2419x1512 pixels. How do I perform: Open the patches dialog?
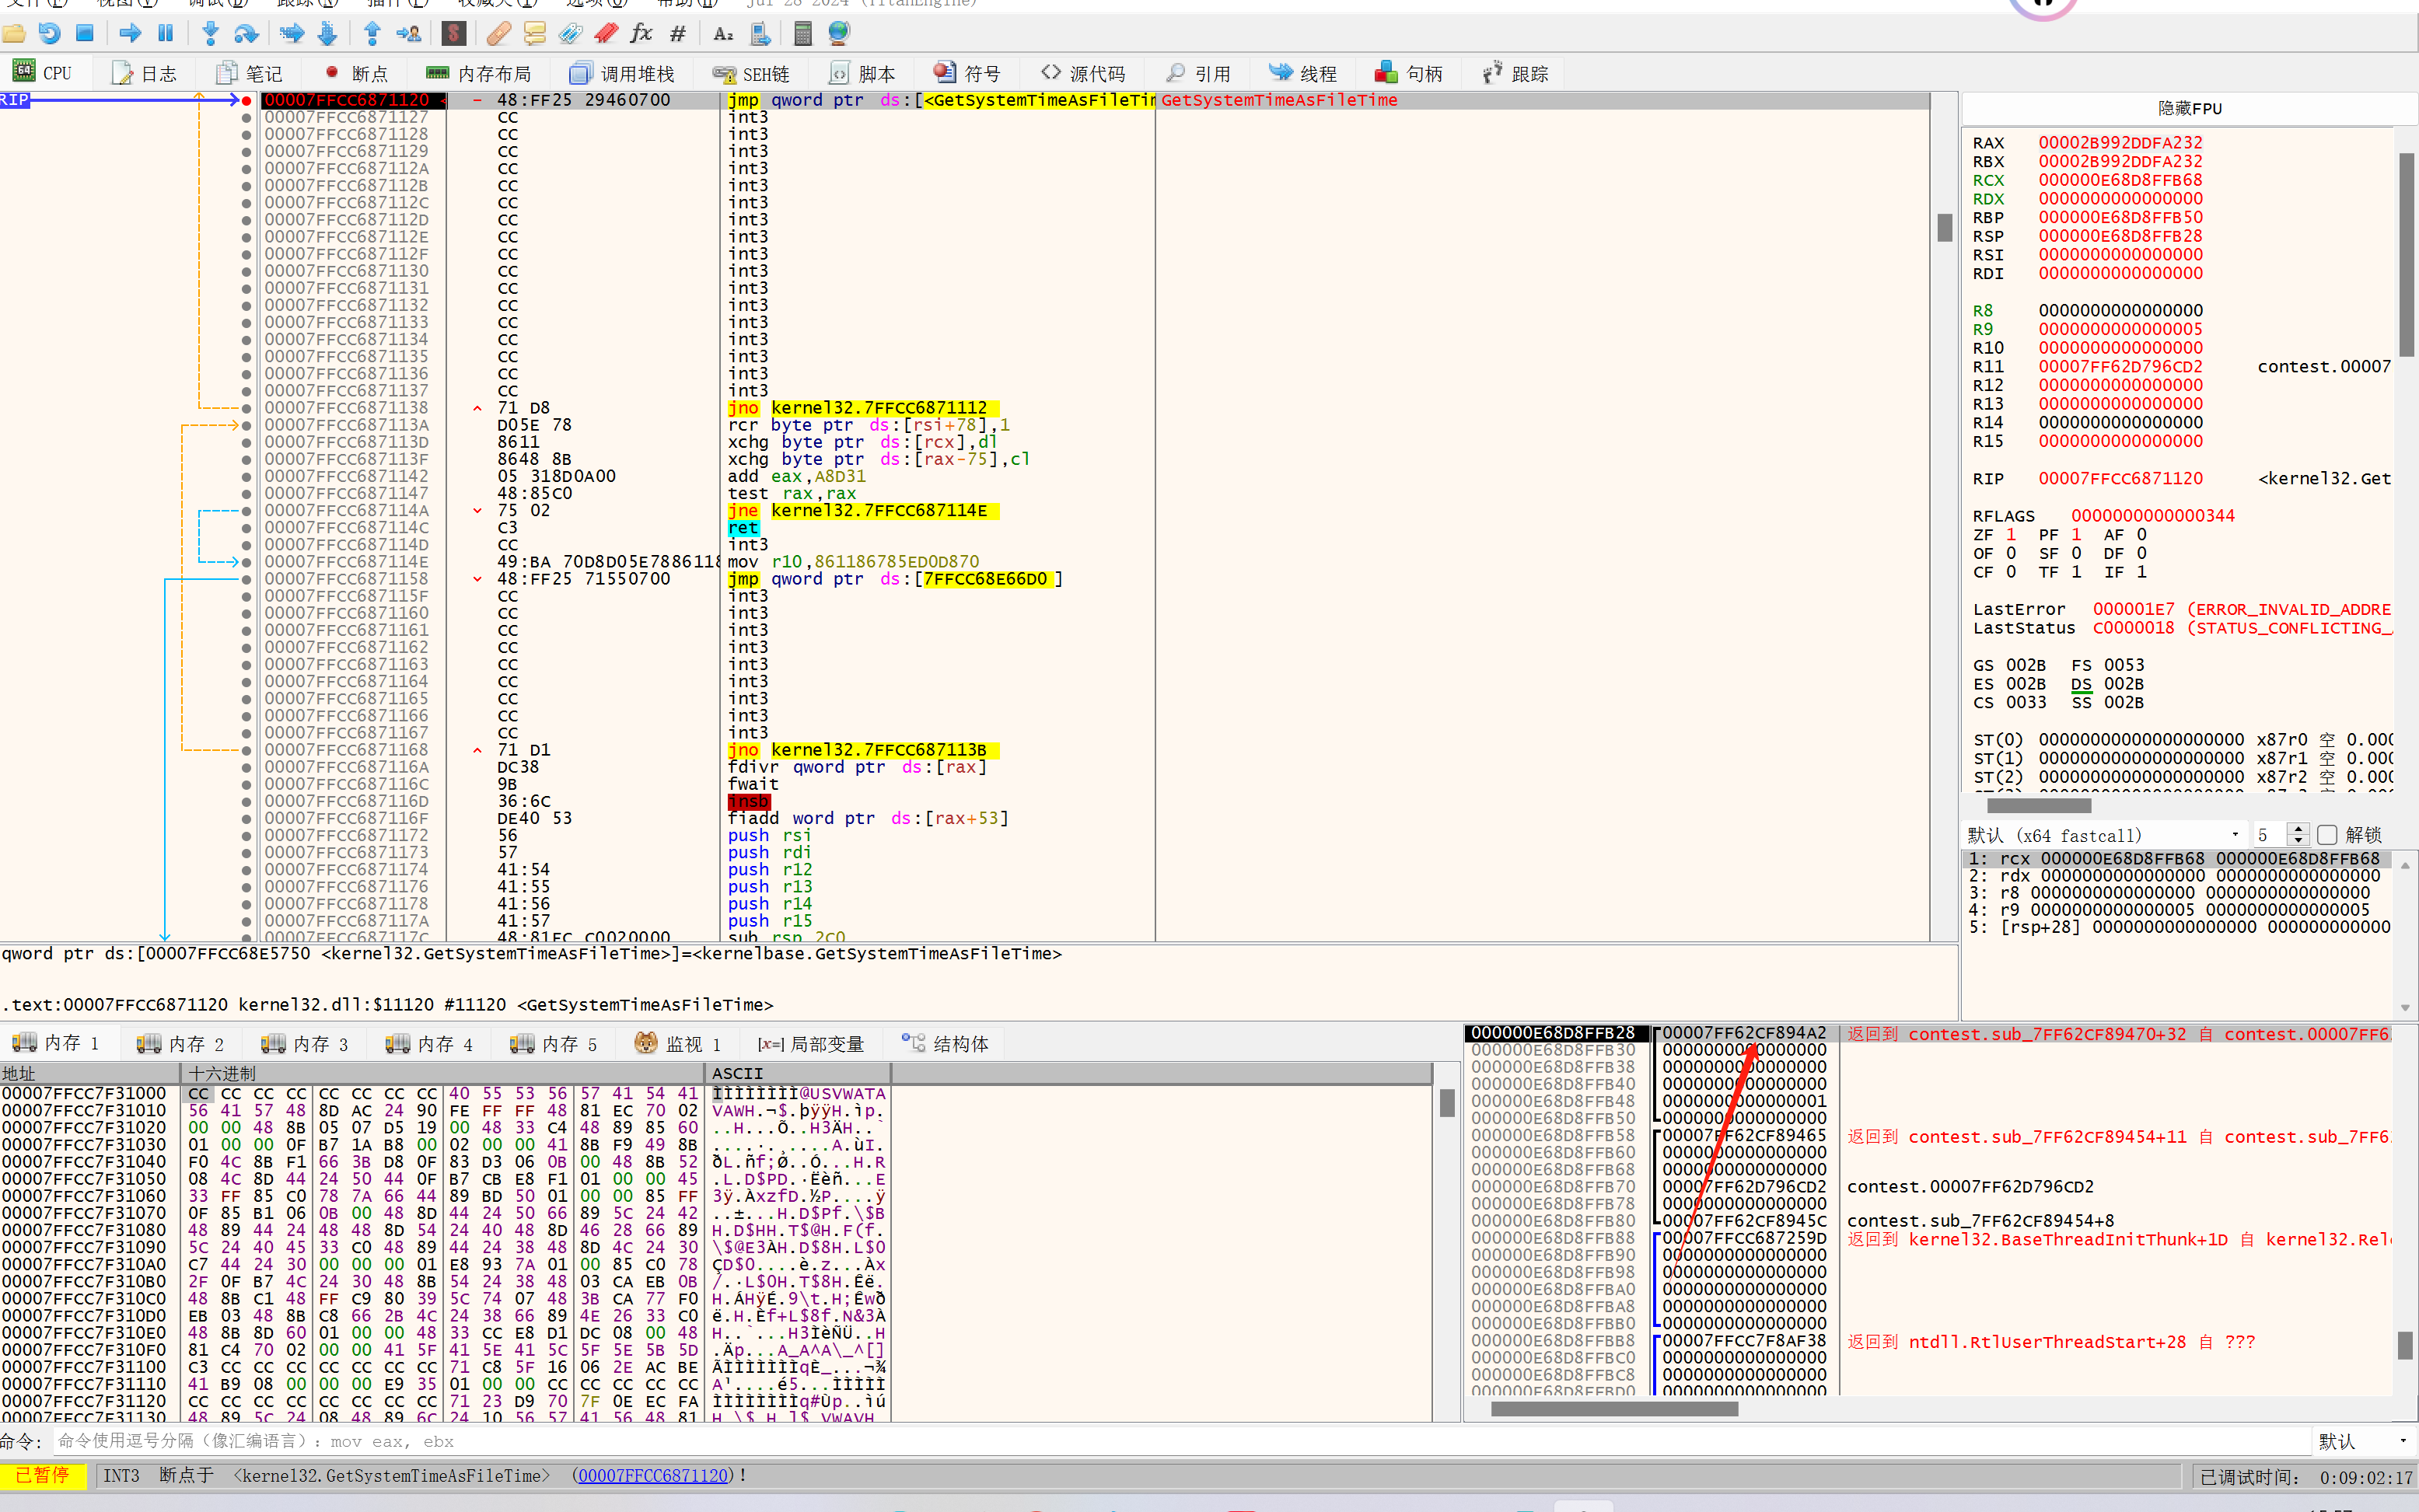click(499, 34)
